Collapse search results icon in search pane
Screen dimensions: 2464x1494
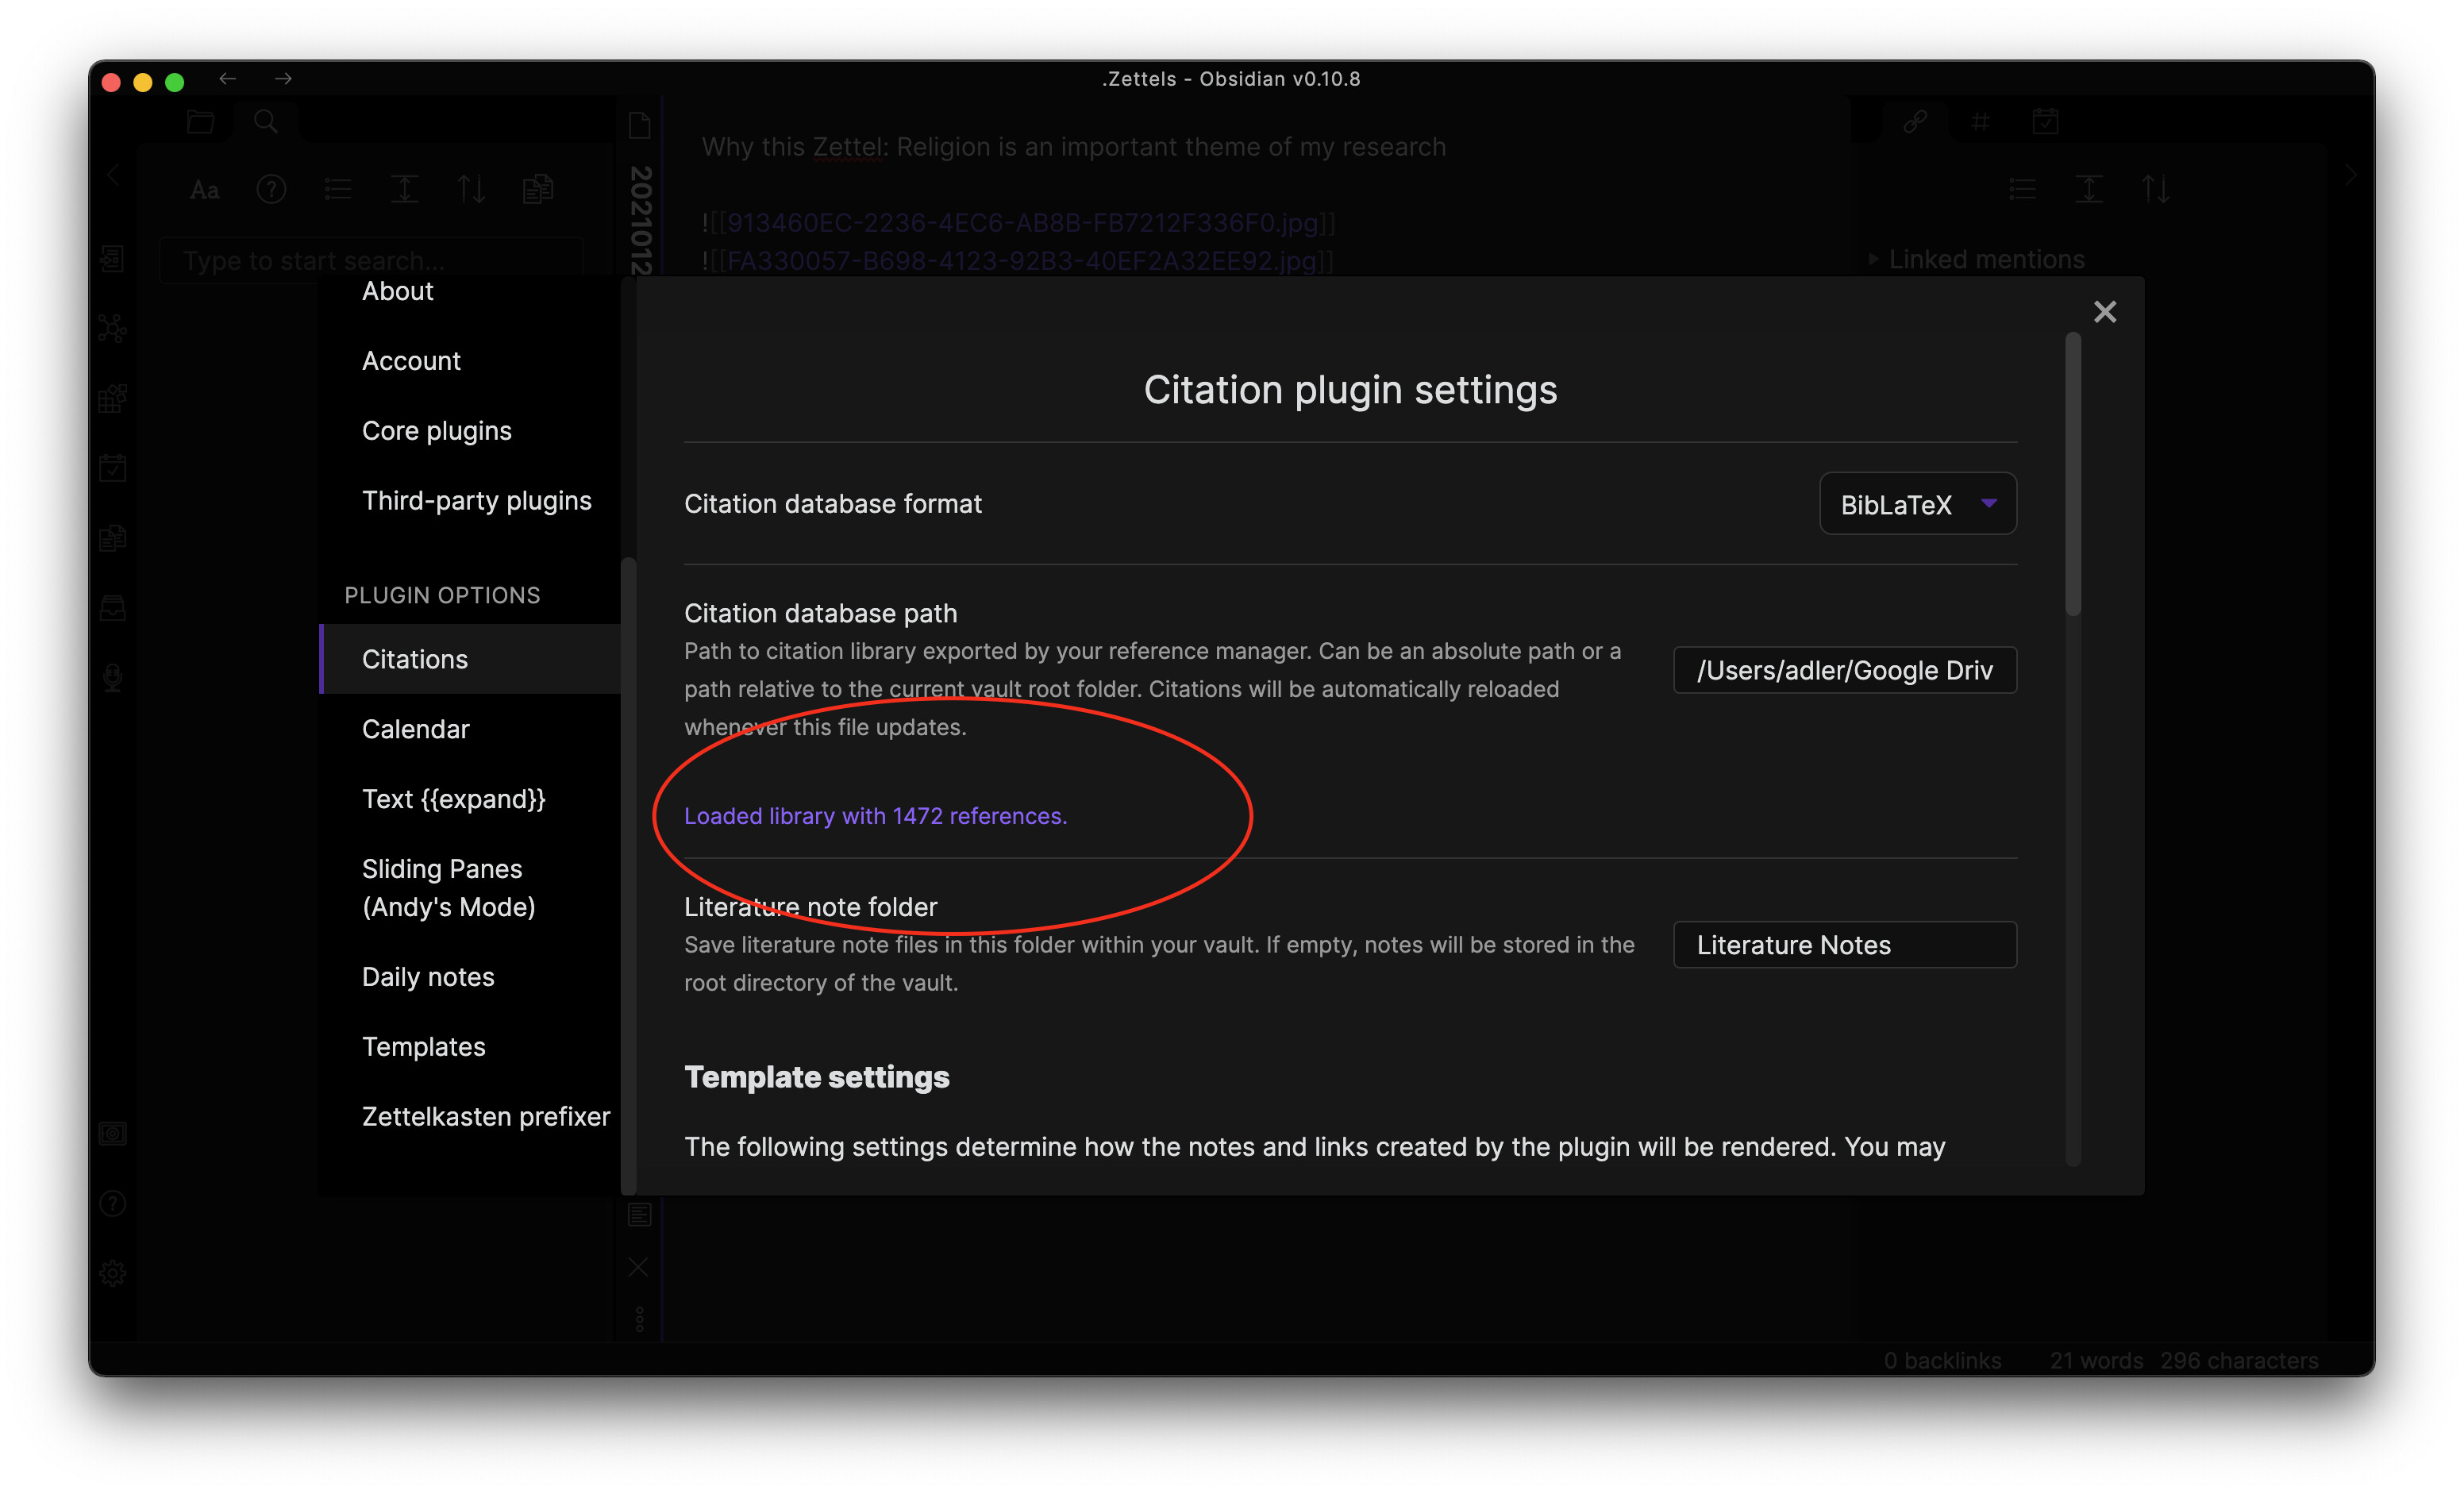tap(404, 189)
